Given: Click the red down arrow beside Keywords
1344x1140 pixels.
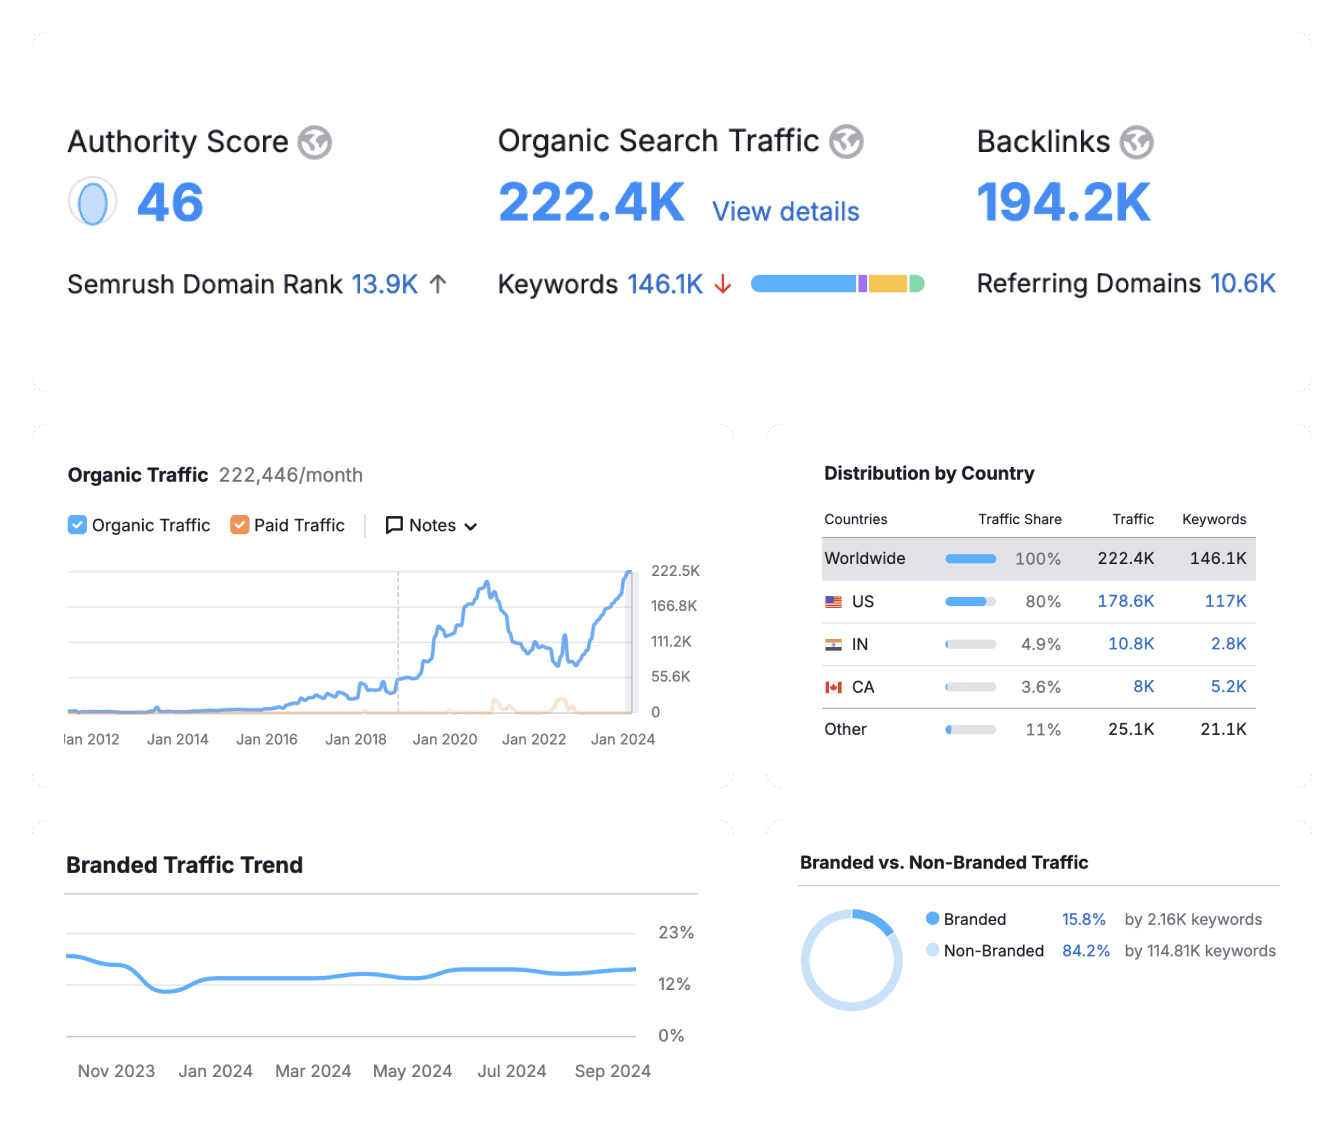Looking at the screenshot, I should [723, 285].
